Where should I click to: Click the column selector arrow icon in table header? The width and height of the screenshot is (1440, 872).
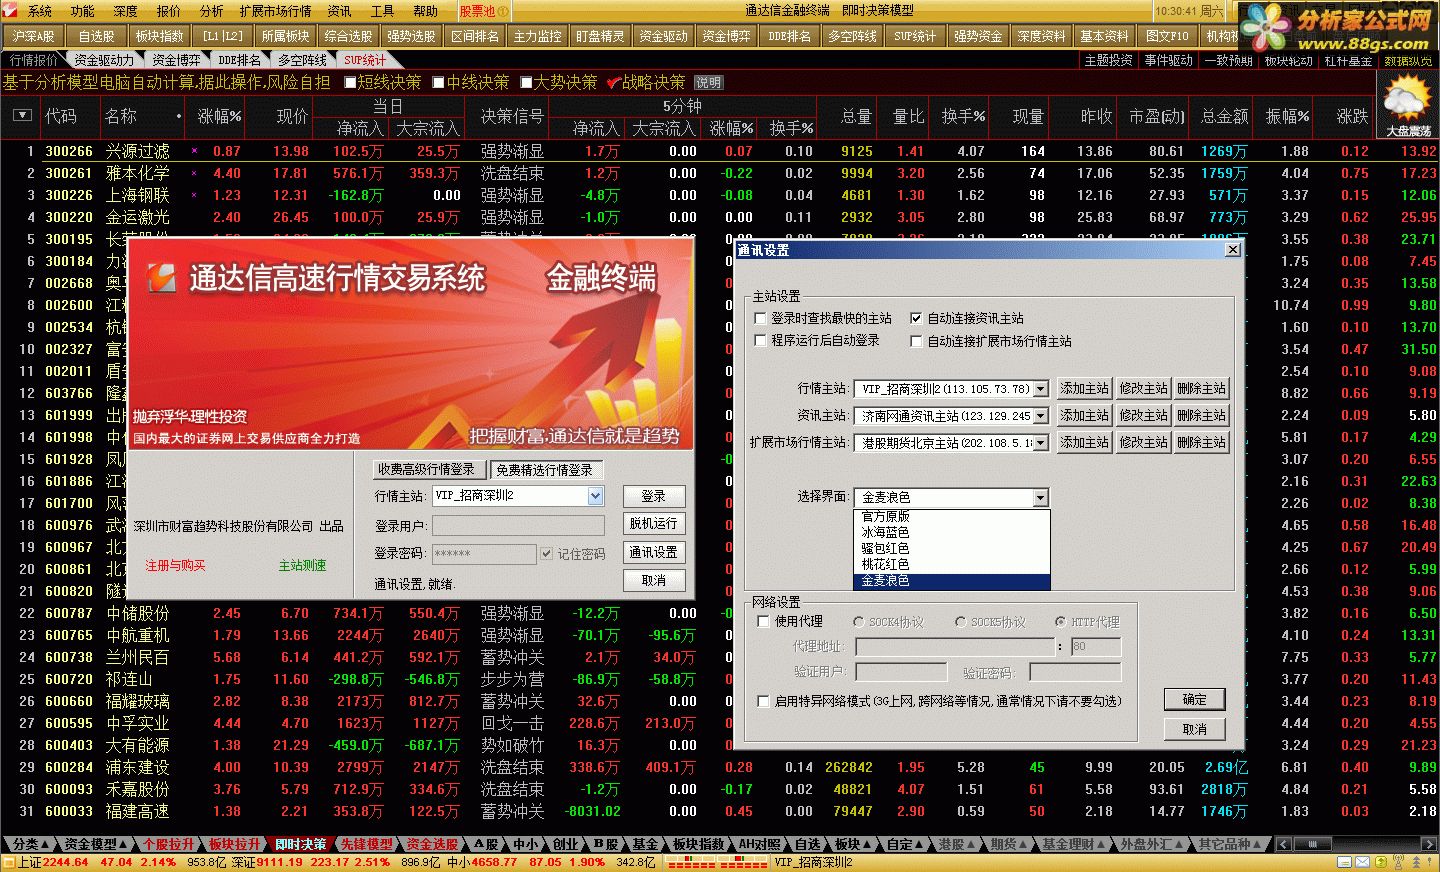[21, 116]
